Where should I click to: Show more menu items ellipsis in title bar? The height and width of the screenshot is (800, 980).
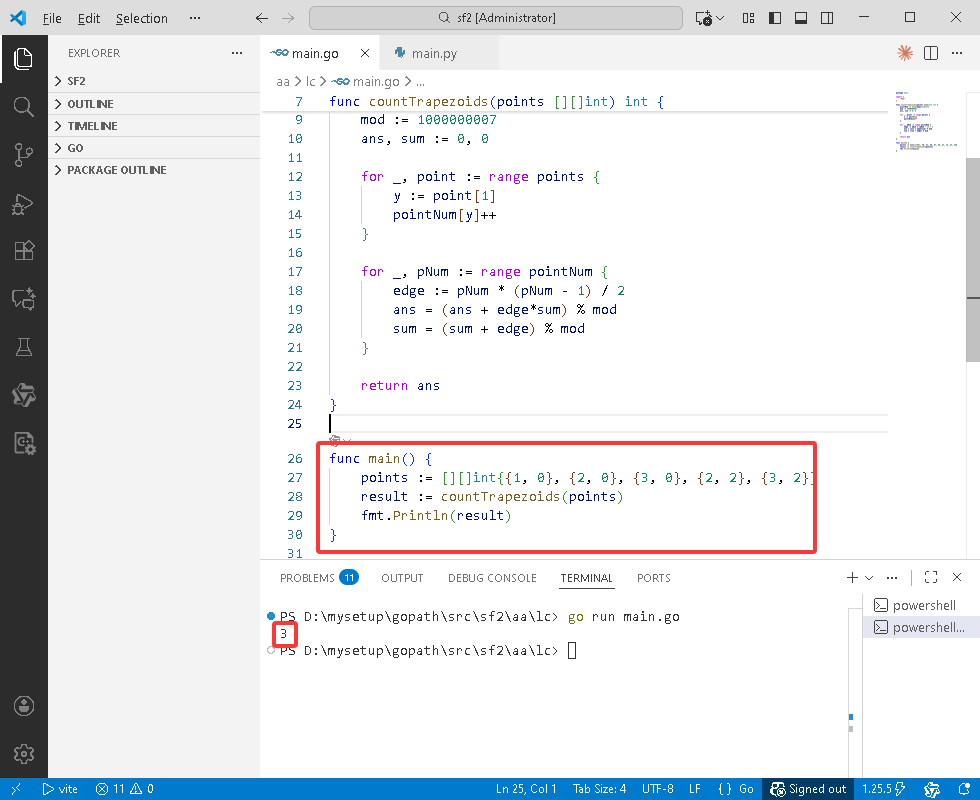(x=195, y=18)
